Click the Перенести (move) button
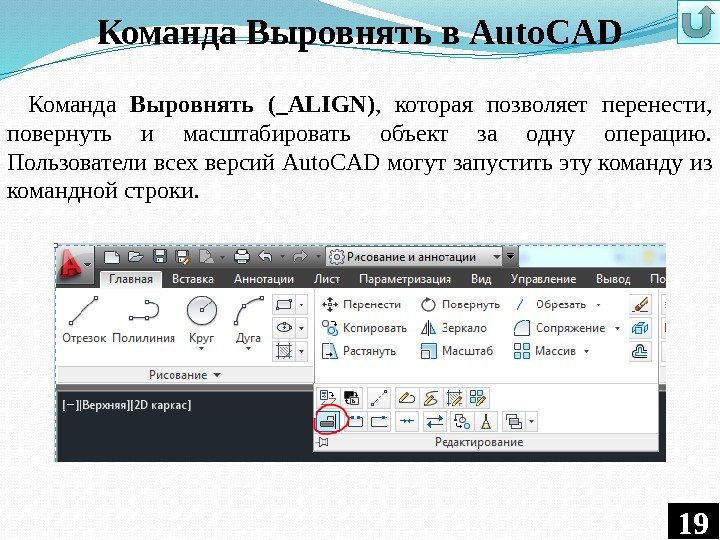Screen dimensions: 720x540 coord(361,304)
